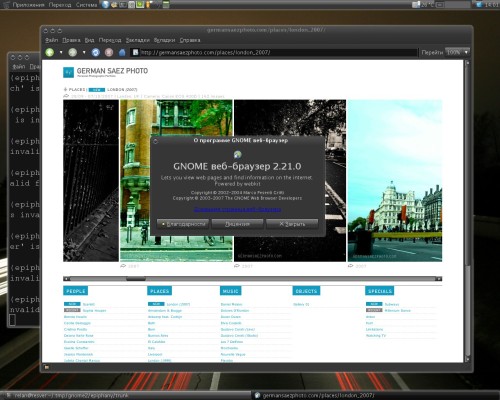This screenshot has width=500, height=400.
Task: Open the browser's Переход menu
Action: (110, 40)
